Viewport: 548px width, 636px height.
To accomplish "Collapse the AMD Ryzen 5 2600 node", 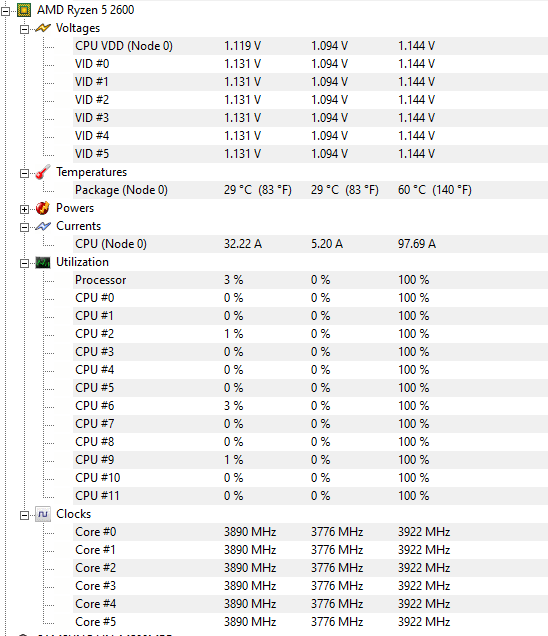I will pos(5,11).
